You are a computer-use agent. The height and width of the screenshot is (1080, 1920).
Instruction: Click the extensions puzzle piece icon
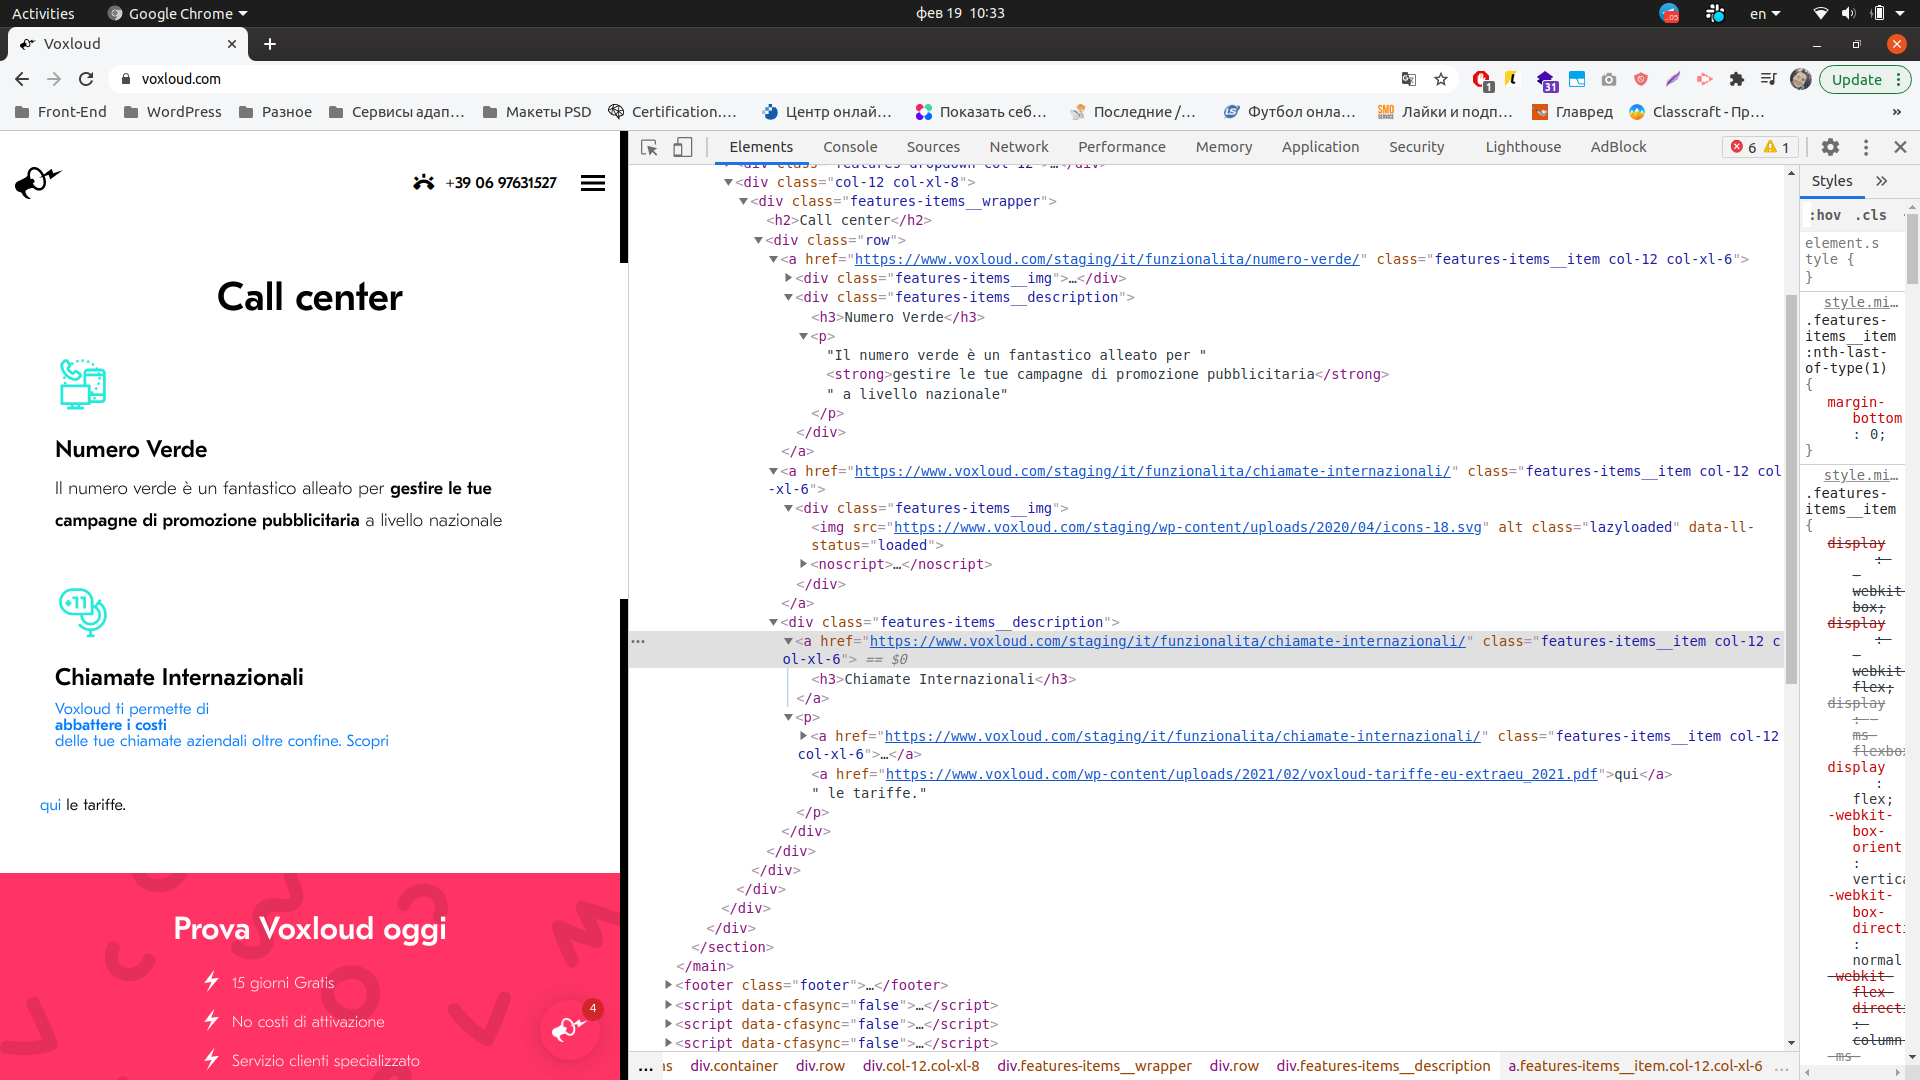pos(1737,79)
